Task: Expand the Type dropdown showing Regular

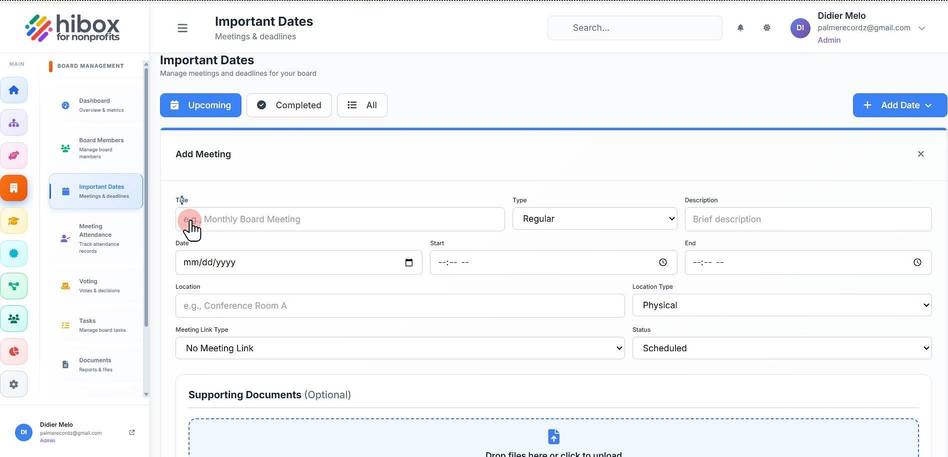Action: point(595,219)
